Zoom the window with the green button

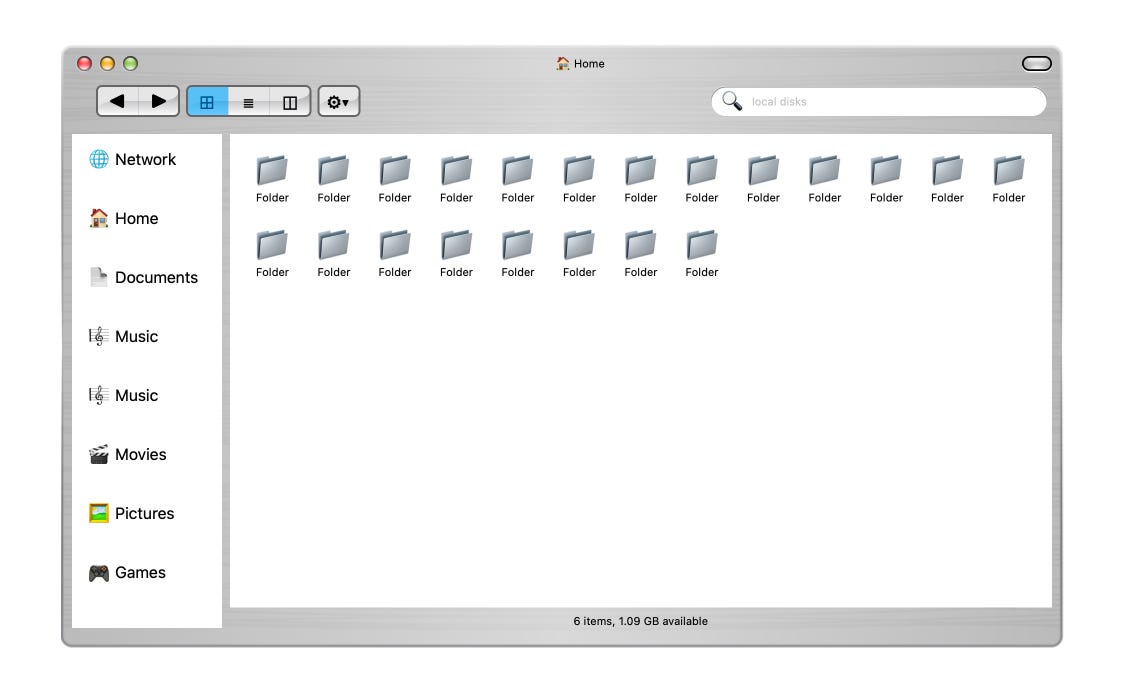click(130, 64)
